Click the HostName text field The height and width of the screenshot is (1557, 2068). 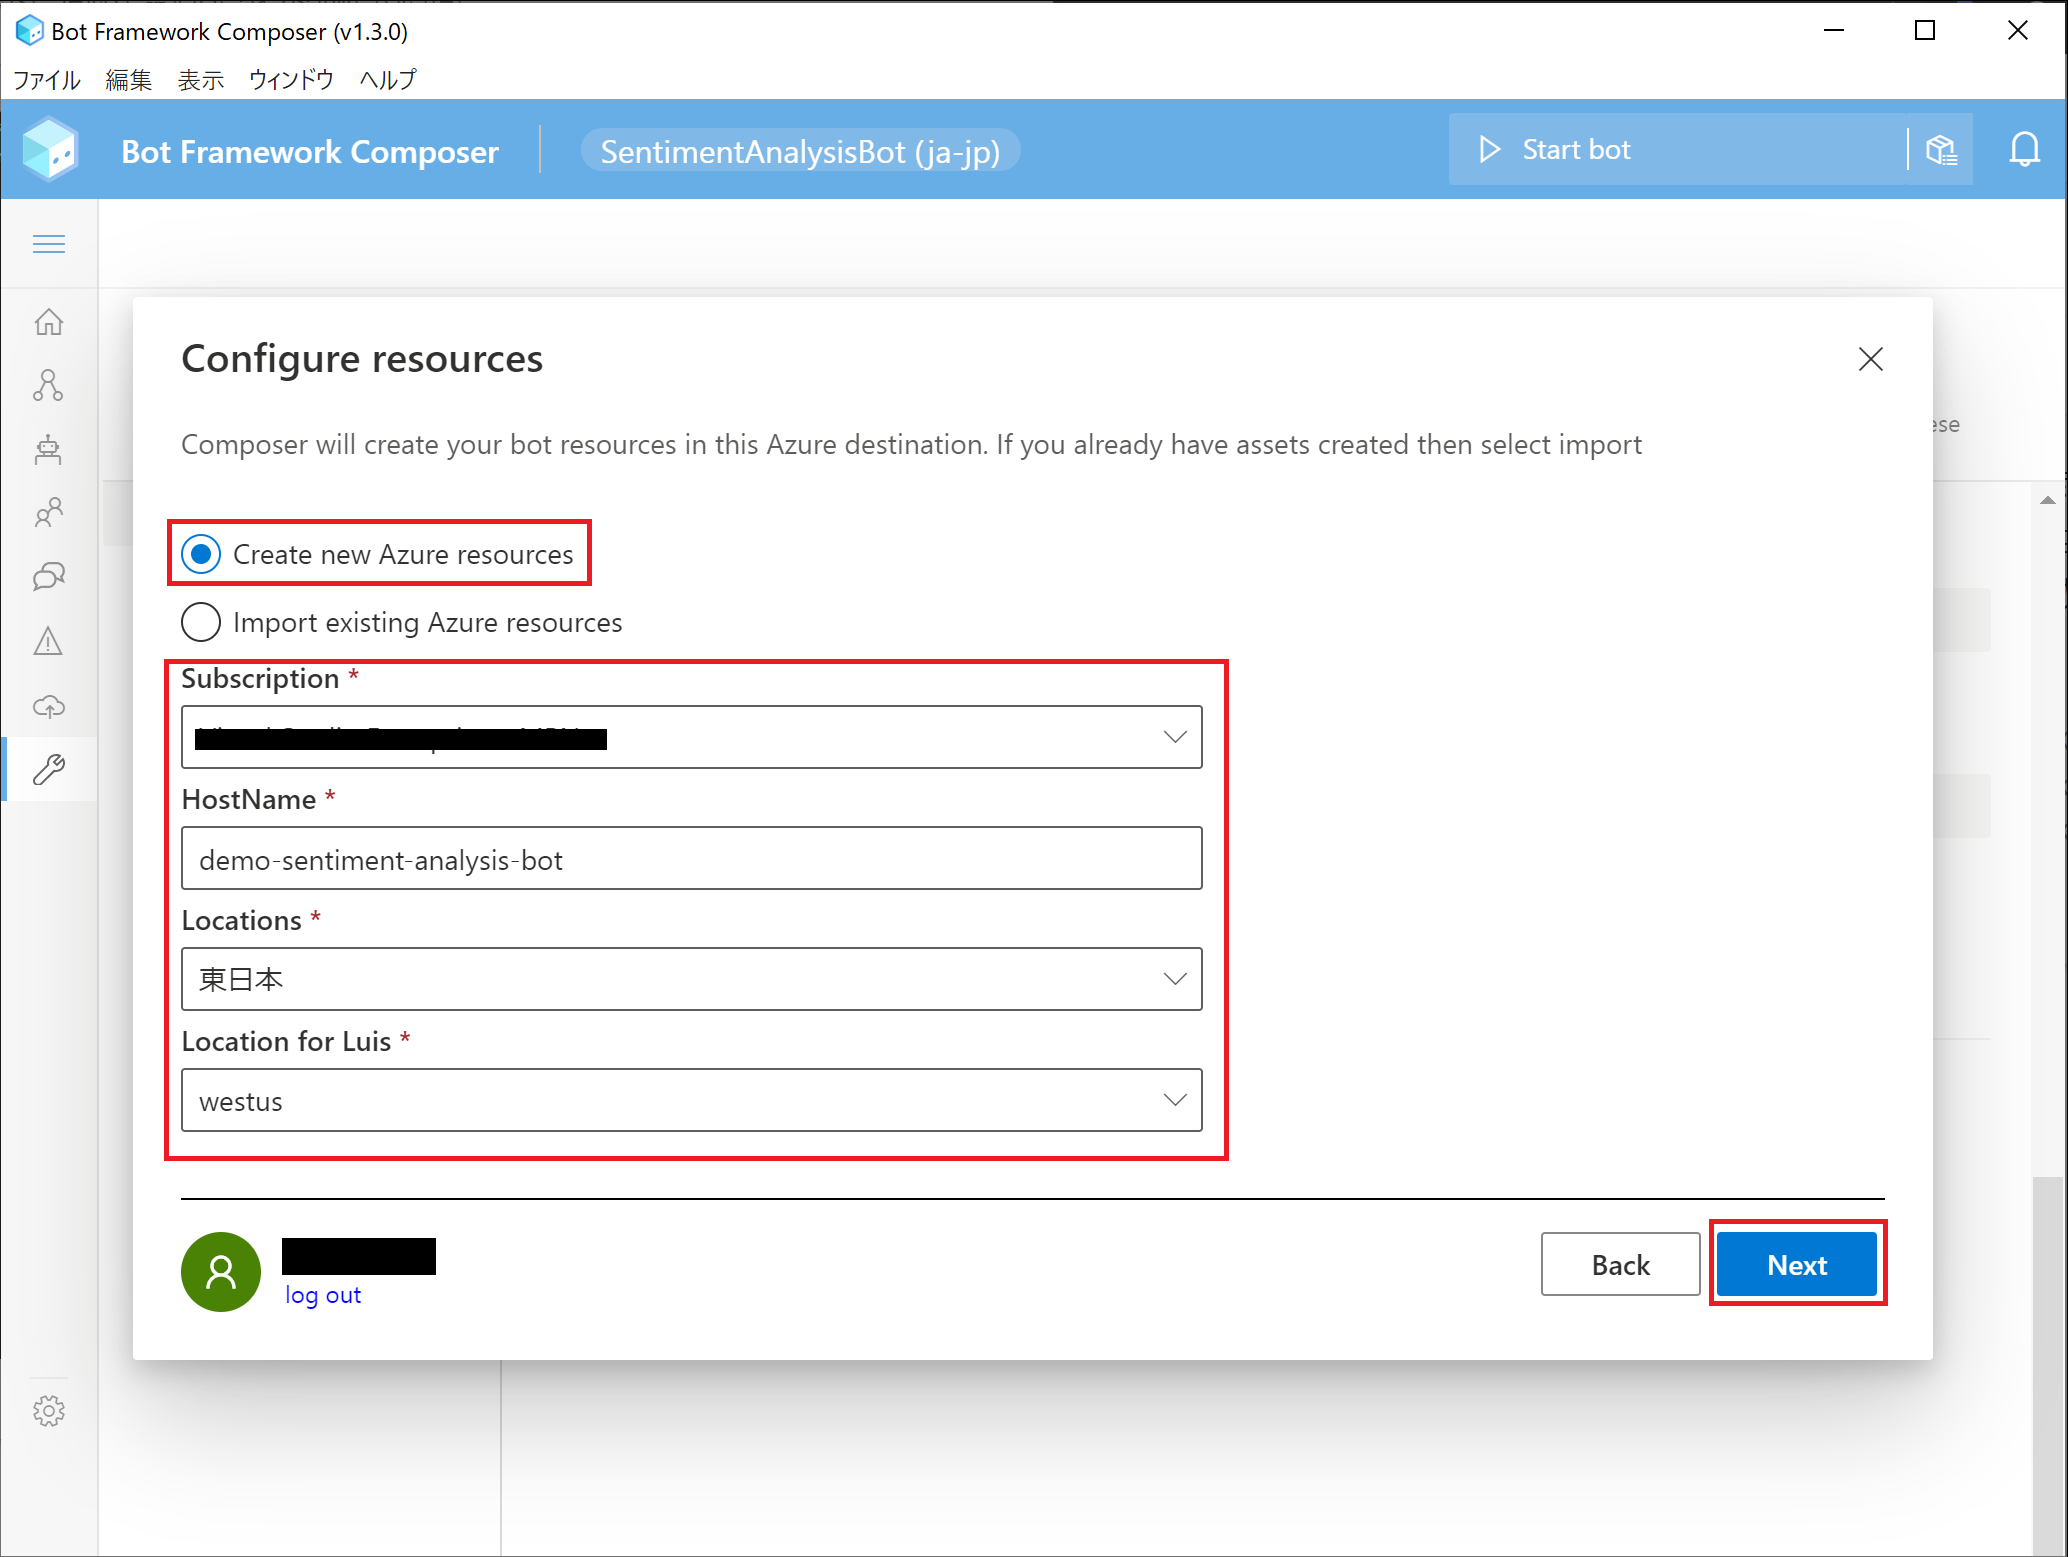(691, 859)
